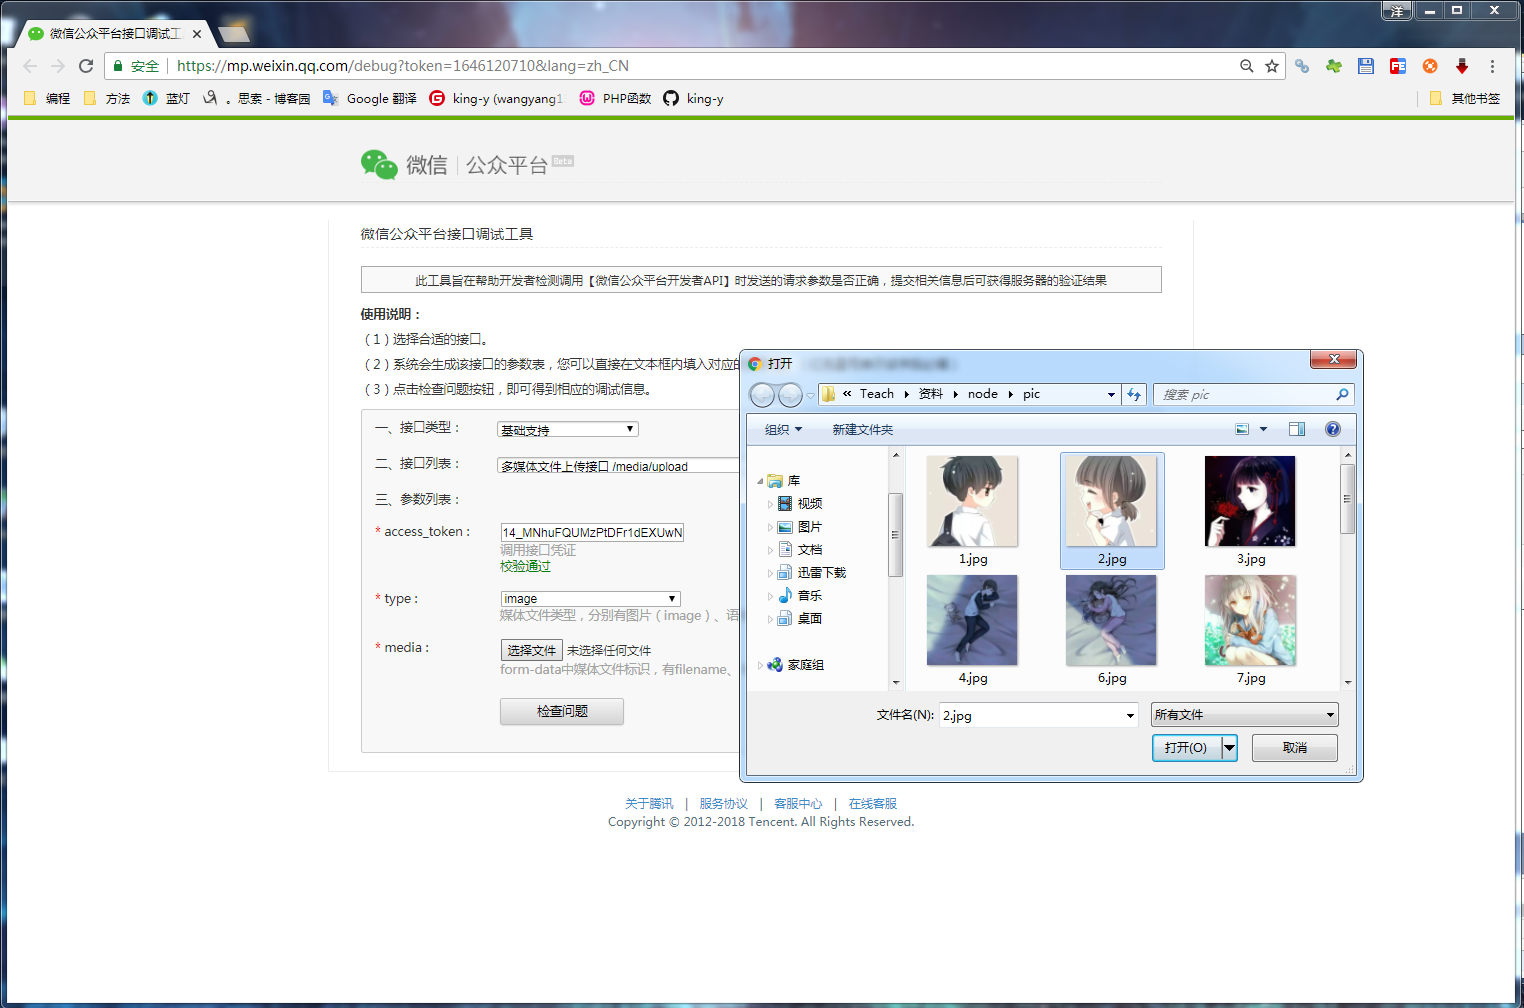The width and height of the screenshot is (1524, 1008).
Task: Select 音乐 in the library tree
Action: (x=800, y=596)
